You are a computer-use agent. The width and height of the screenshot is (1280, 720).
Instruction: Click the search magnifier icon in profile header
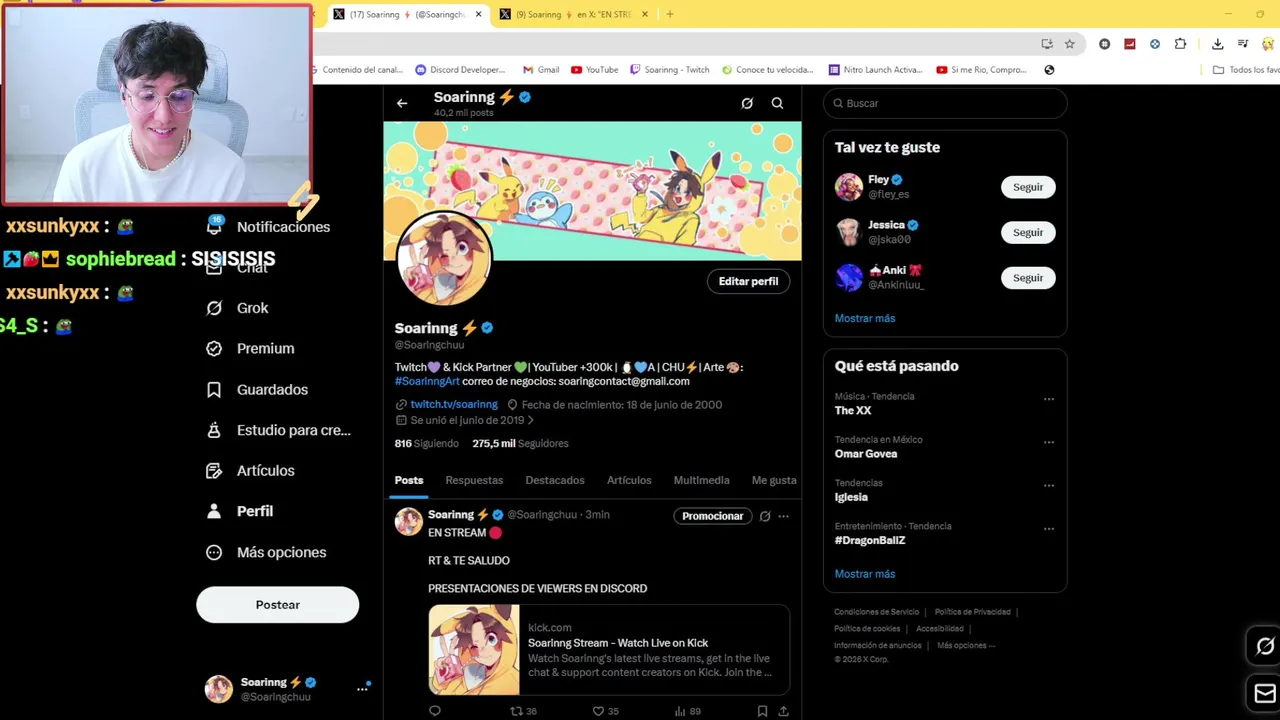(x=777, y=103)
